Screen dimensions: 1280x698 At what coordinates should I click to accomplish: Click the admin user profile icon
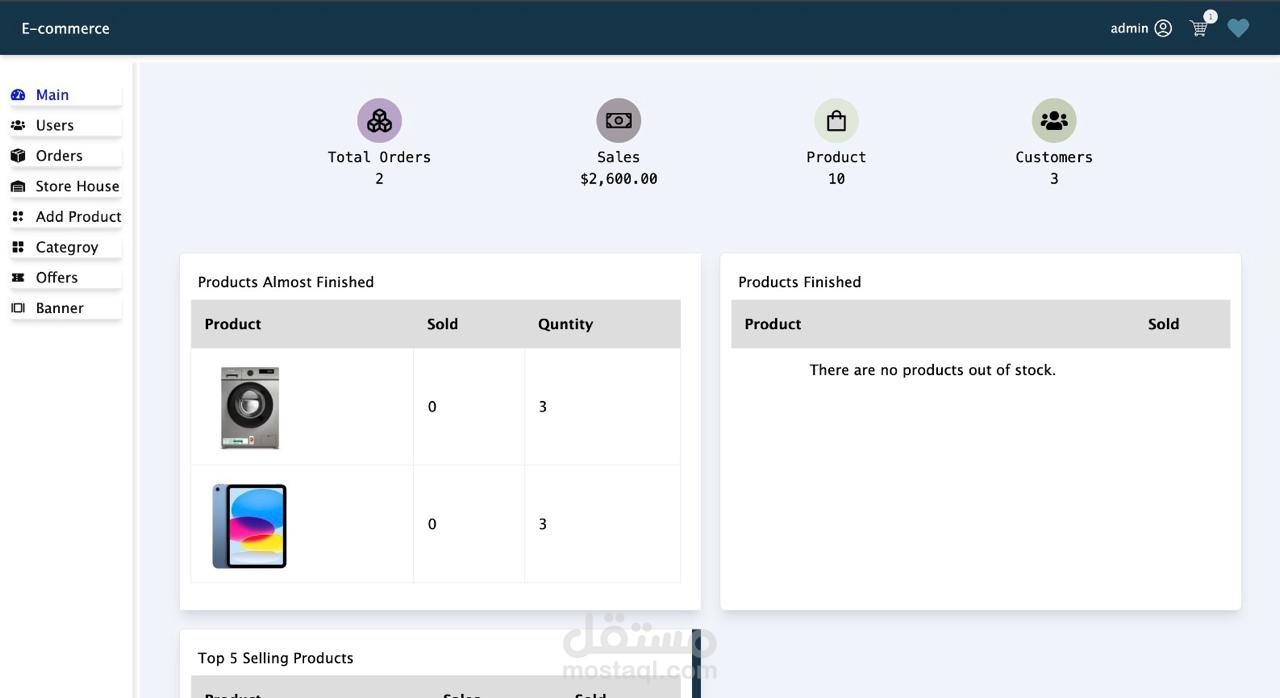pyautogui.click(x=1163, y=29)
